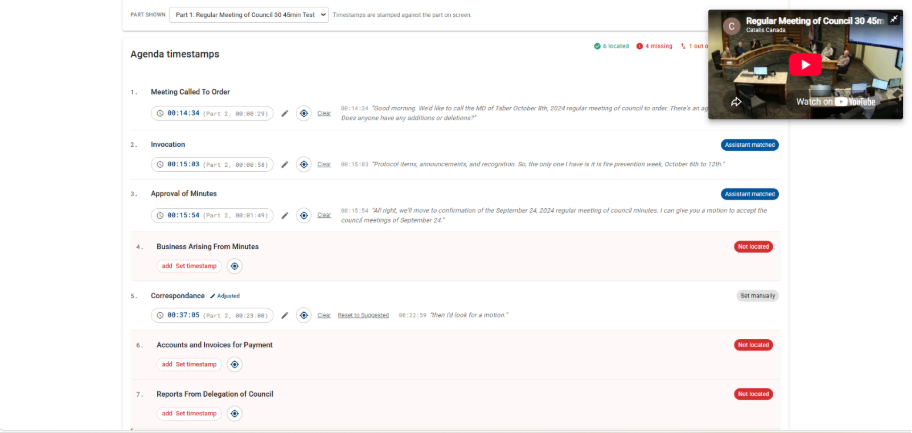
Task: Select the 00:15:03 timestamp field
Action: (212, 165)
